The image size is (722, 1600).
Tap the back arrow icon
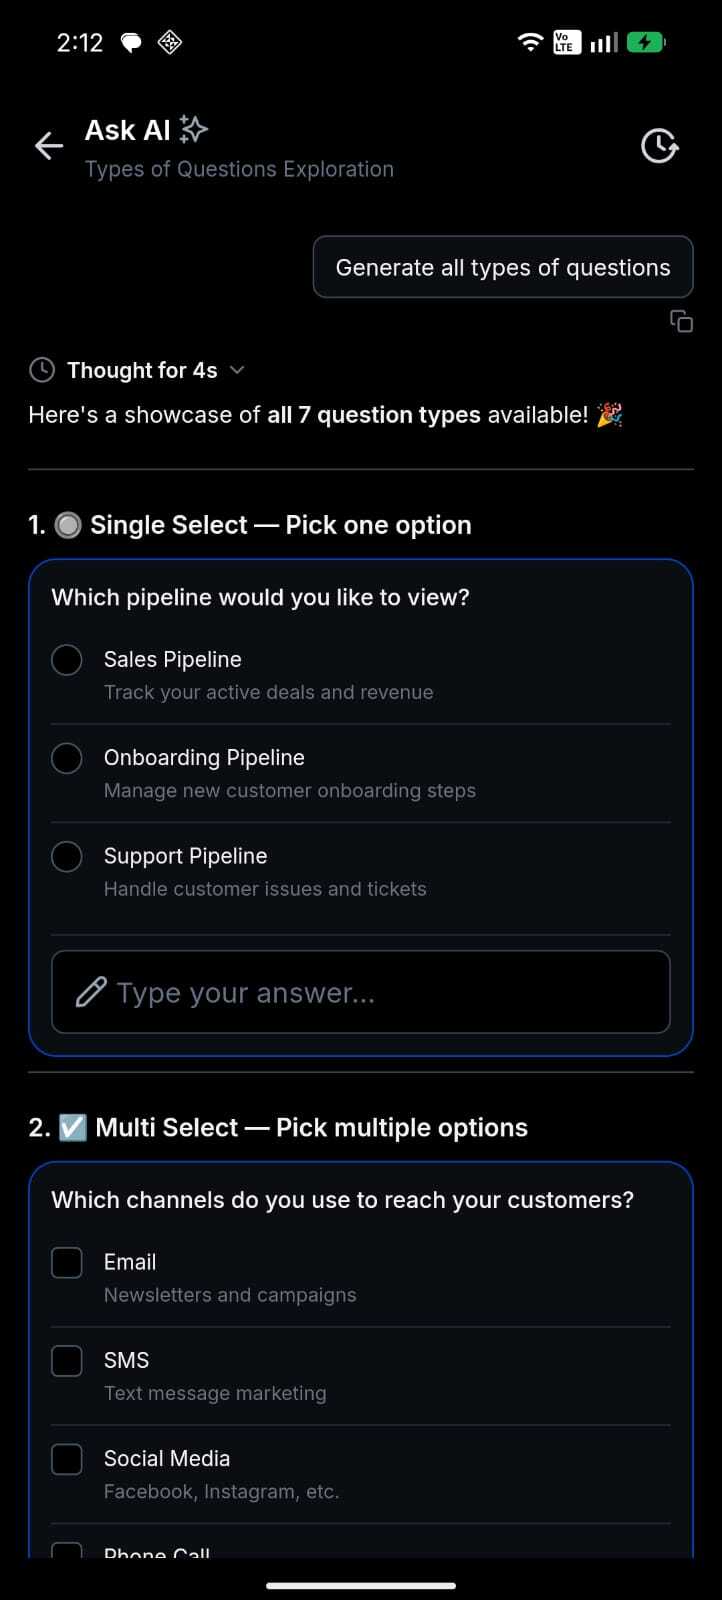pyautogui.click(x=48, y=146)
